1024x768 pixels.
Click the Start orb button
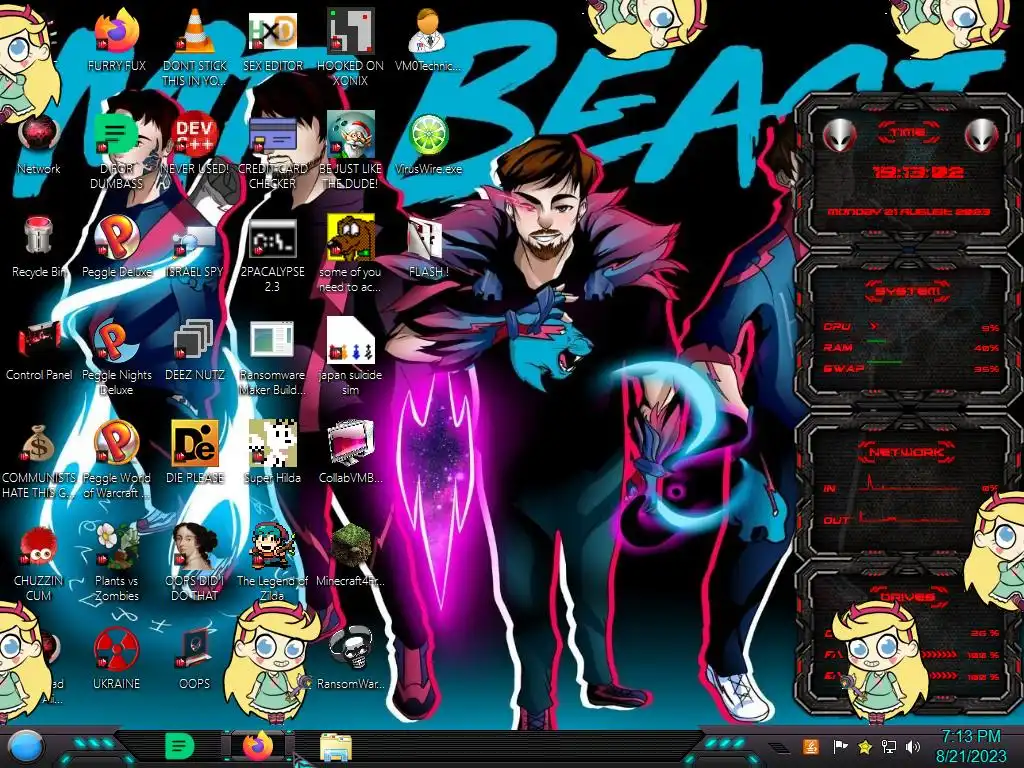click(x=27, y=748)
